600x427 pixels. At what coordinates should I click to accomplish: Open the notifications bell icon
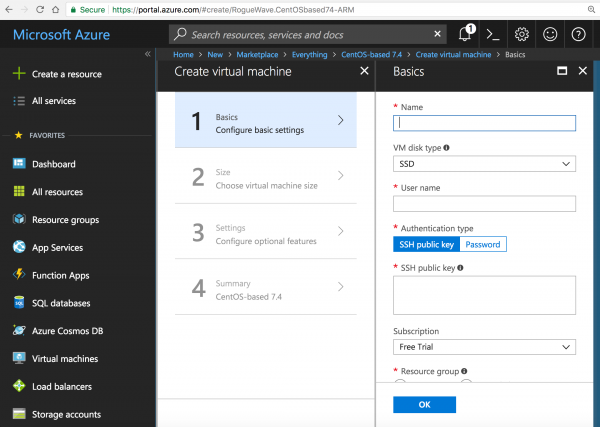click(464, 34)
